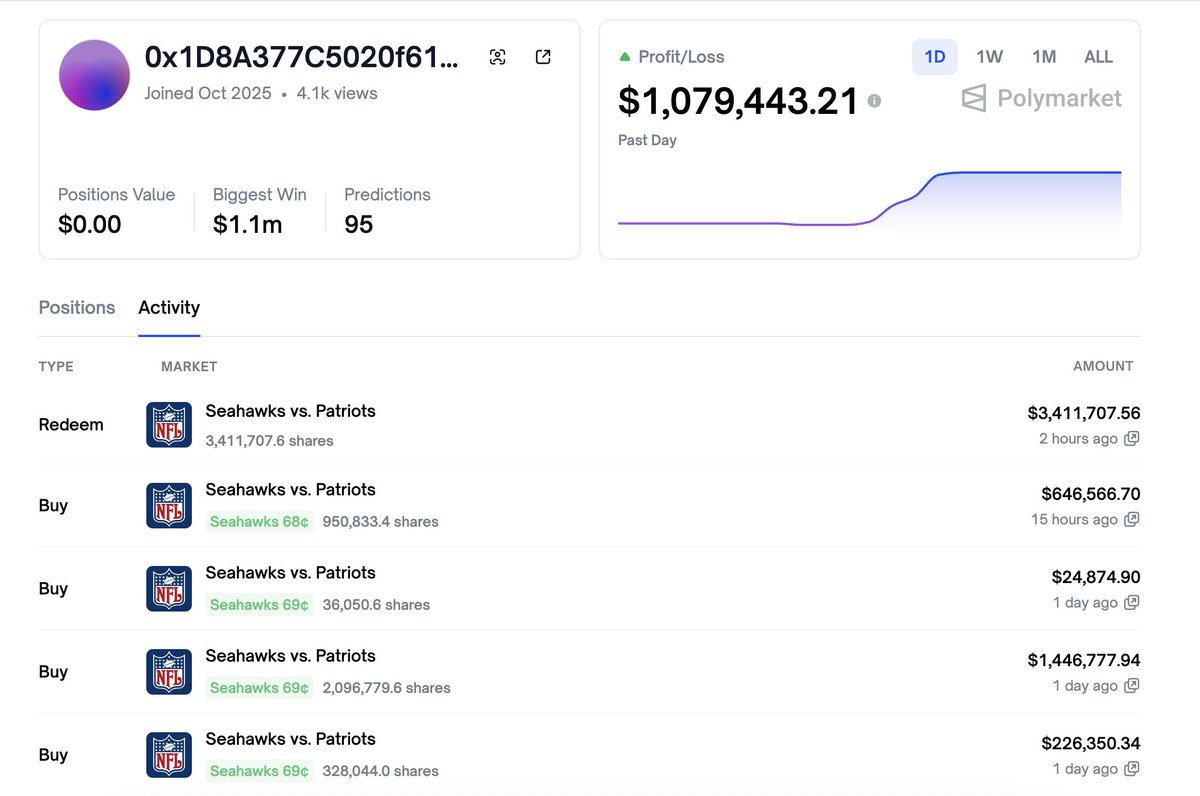This screenshot has height=796, width=1200.
Task: Select the 1D timeframe option
Action: click(934, 57)
